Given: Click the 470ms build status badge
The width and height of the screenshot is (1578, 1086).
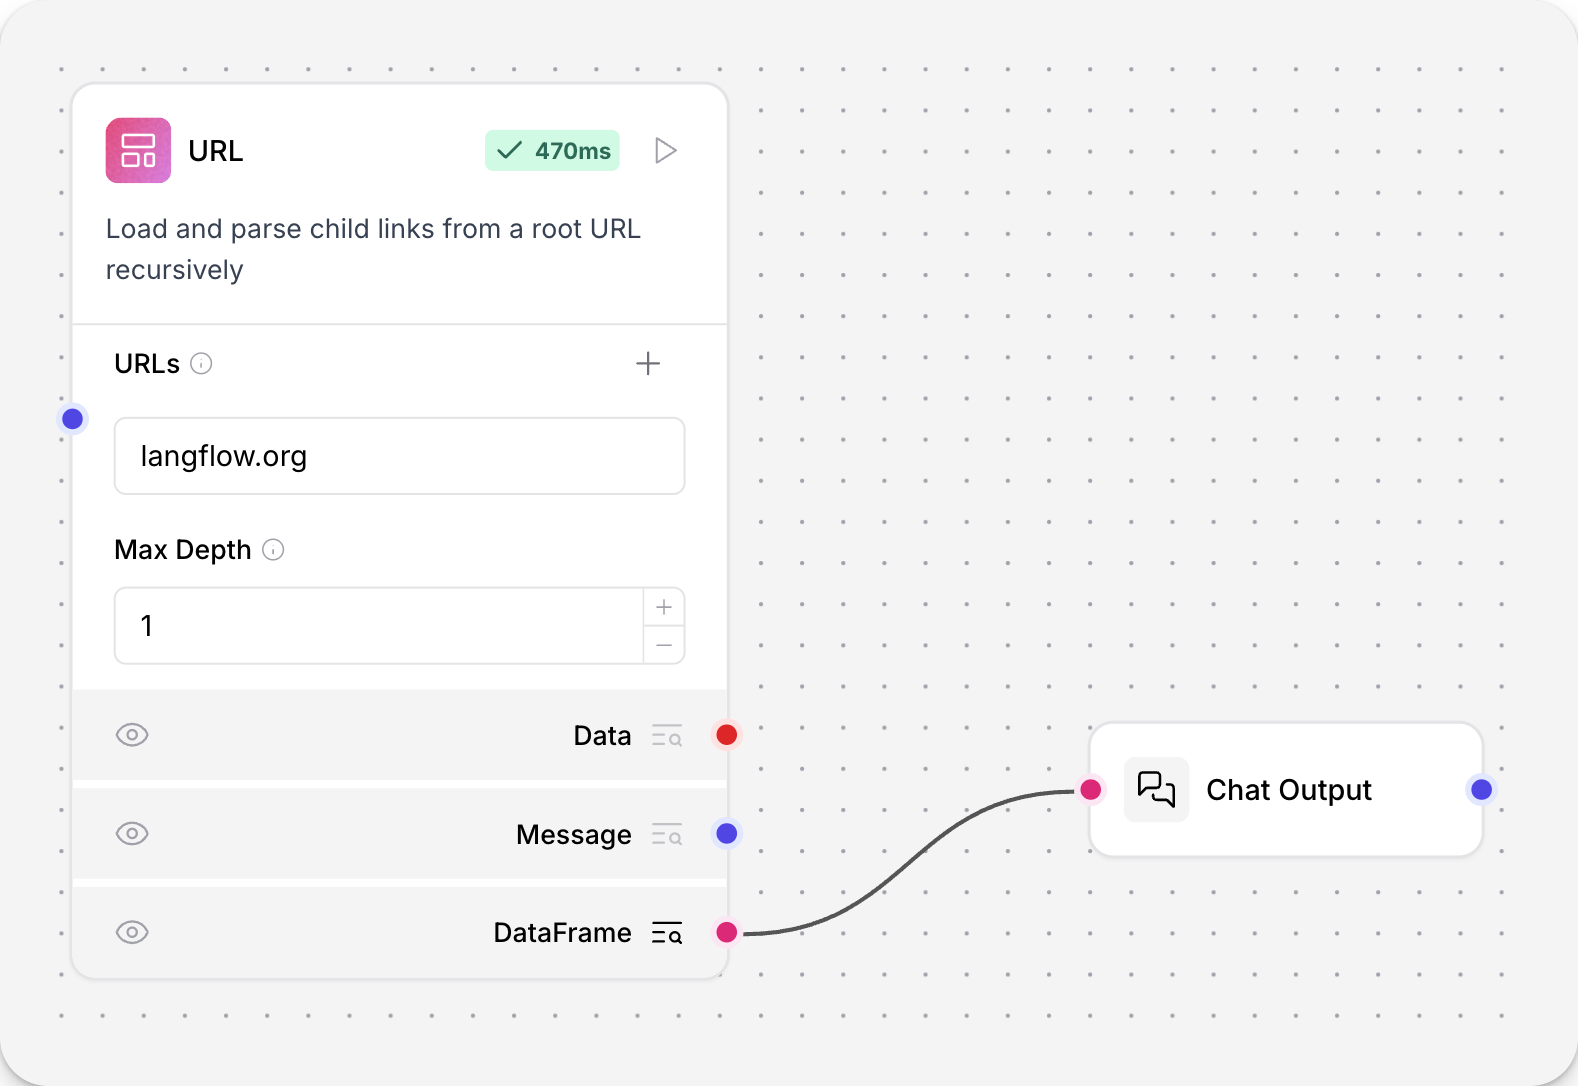Looking at the screenshot, I should tap(552, 151).
